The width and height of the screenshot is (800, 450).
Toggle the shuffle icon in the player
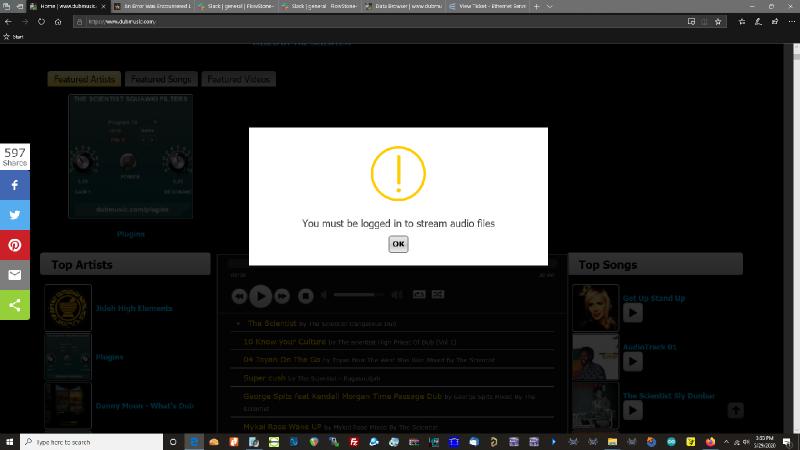(438, 295)
